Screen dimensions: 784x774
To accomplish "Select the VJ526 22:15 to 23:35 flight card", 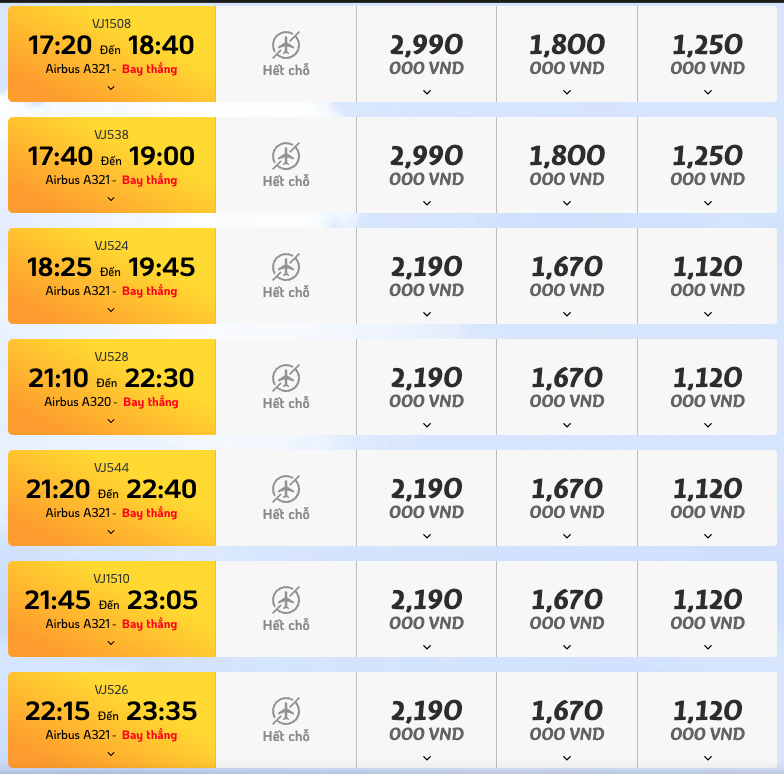I will point(111,711).
